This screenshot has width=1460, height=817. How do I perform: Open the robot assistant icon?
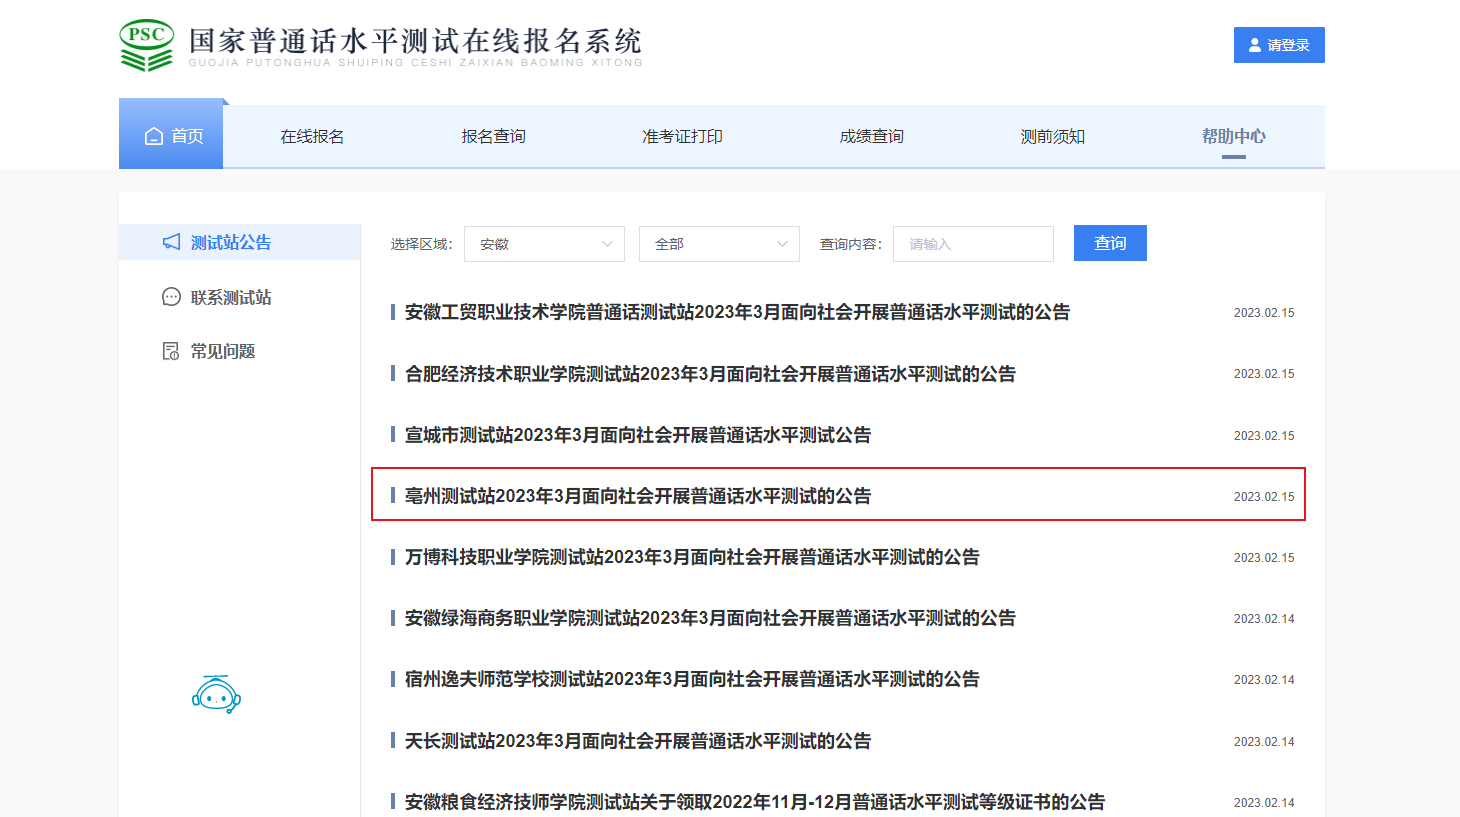coord(216,694)
